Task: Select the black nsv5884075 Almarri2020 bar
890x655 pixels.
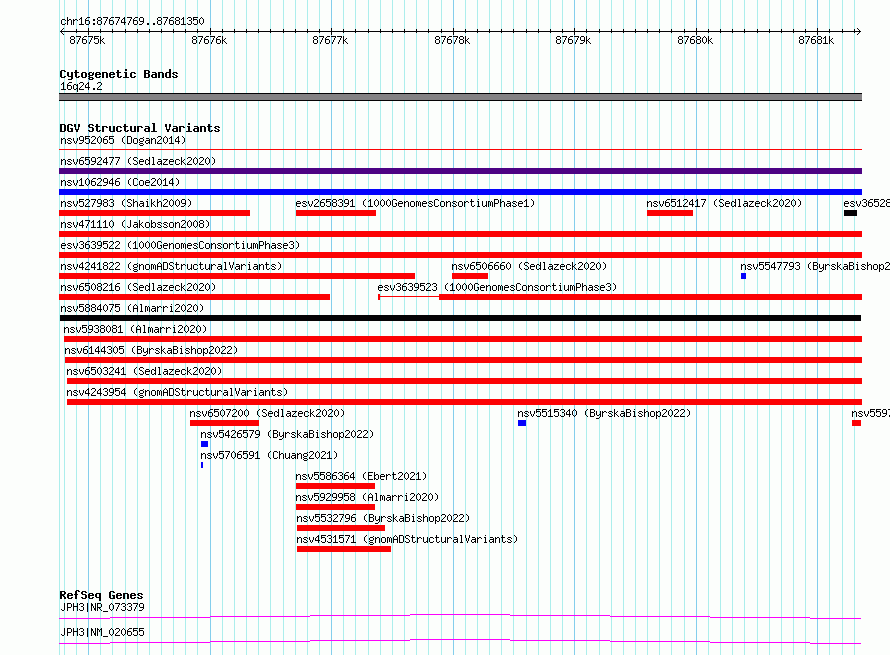Action: 460,318
